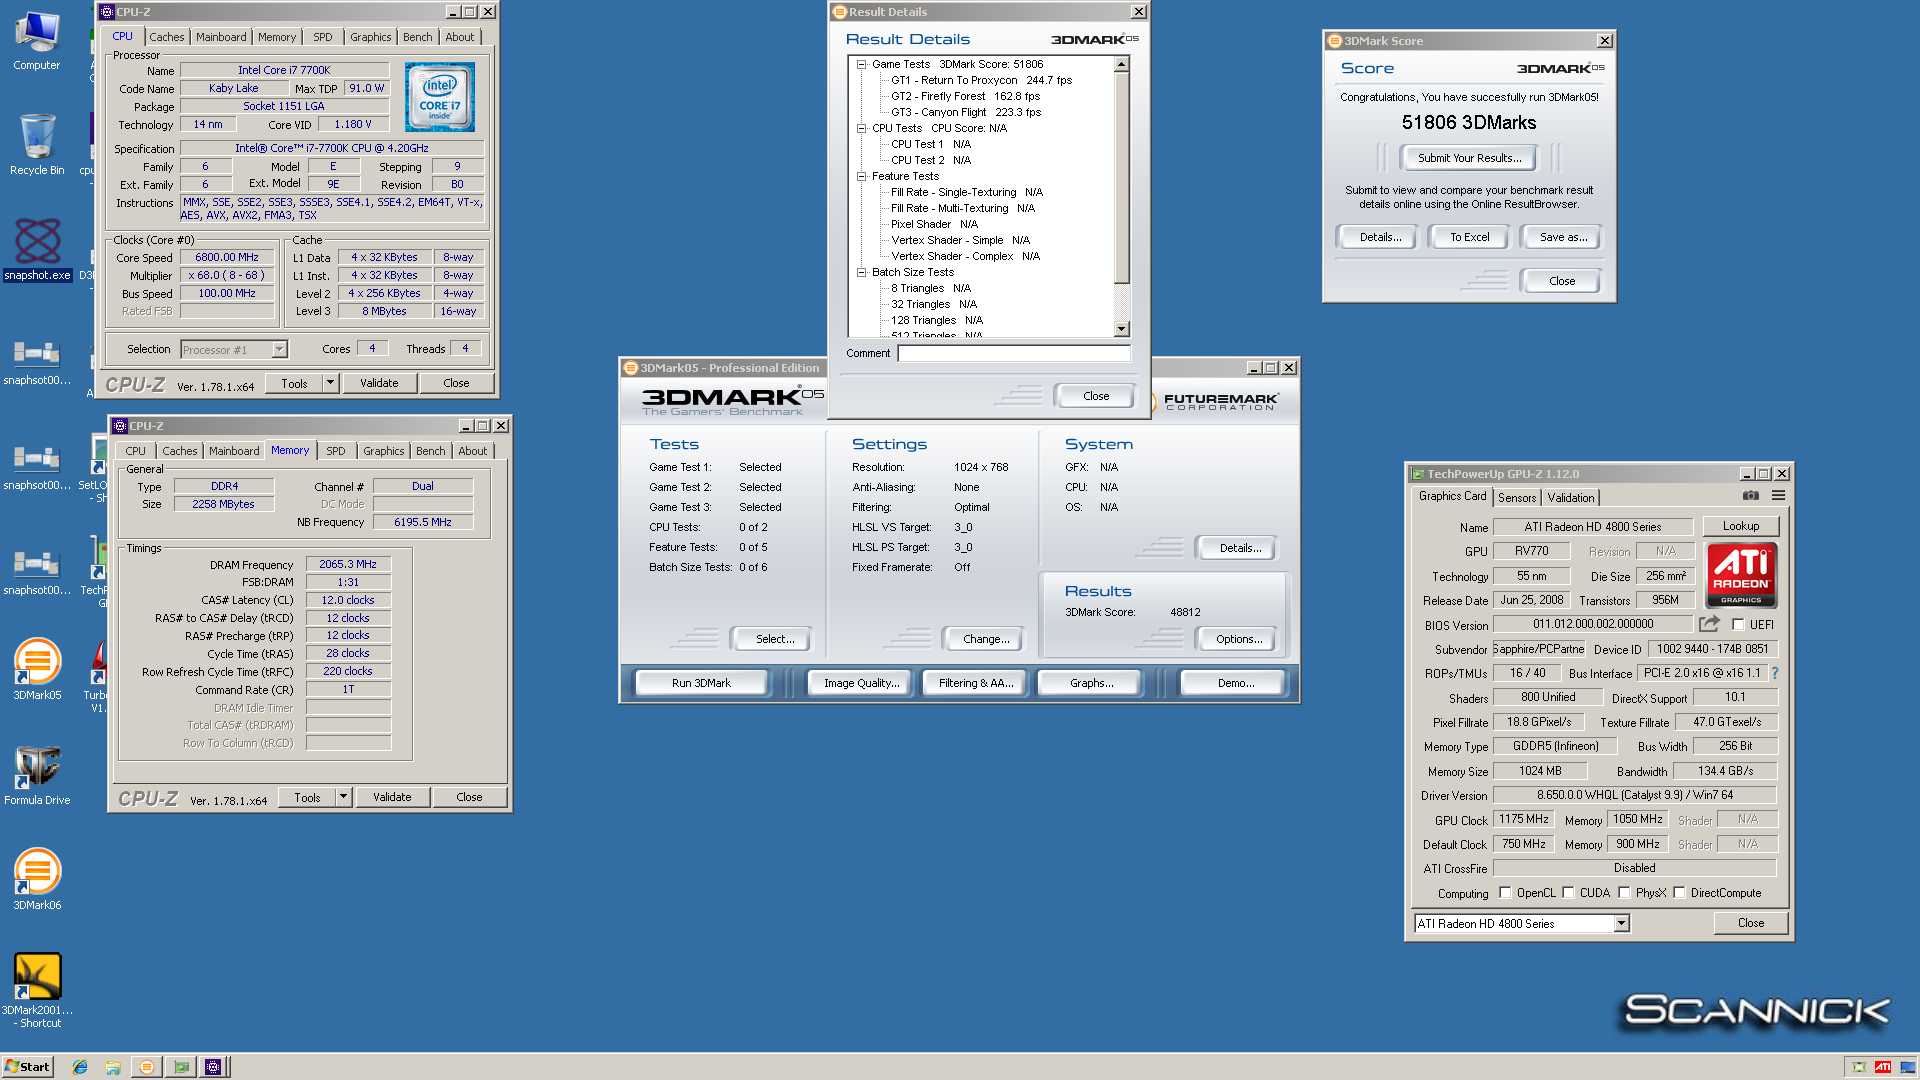Enable the OpenCL checkbox
This screenshot has height=1080, width=1920.
(x=1504, y=893)
